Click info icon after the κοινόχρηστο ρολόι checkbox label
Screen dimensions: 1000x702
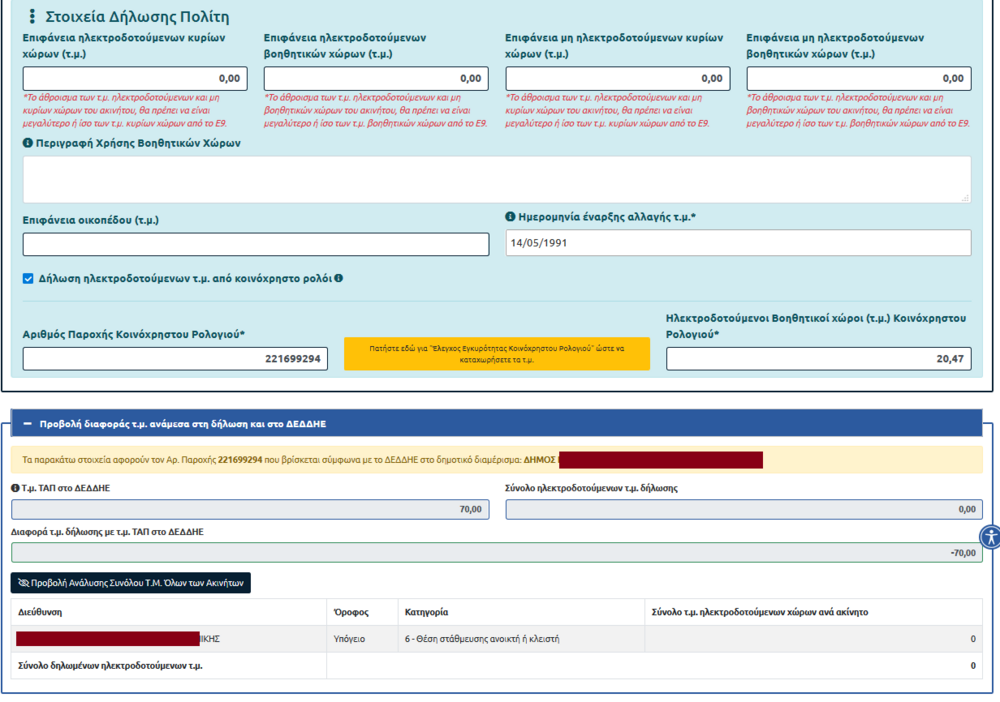tap(339, 278)
